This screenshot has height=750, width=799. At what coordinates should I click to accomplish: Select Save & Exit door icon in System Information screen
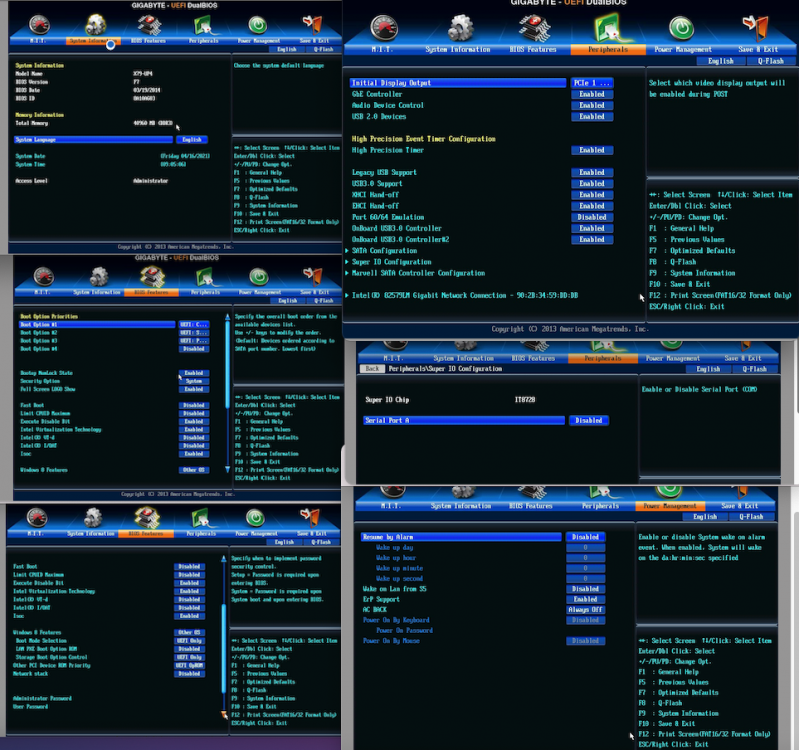312,24
